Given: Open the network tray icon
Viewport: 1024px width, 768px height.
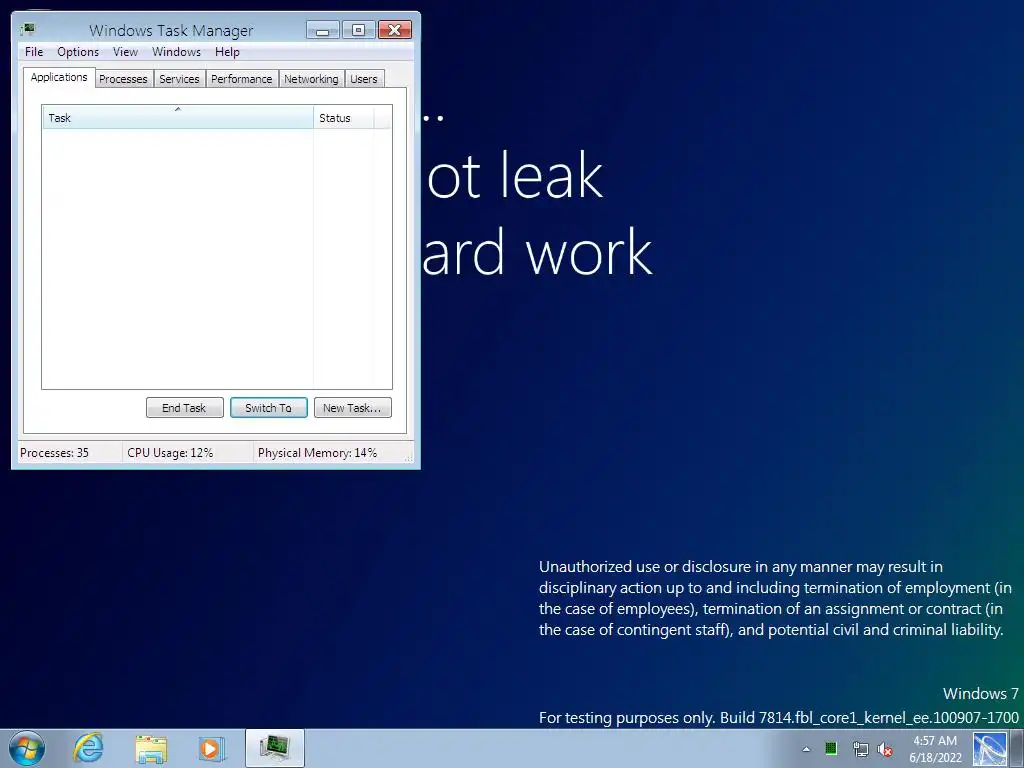Looking at the screenshot, I should [x=861, y=749].
